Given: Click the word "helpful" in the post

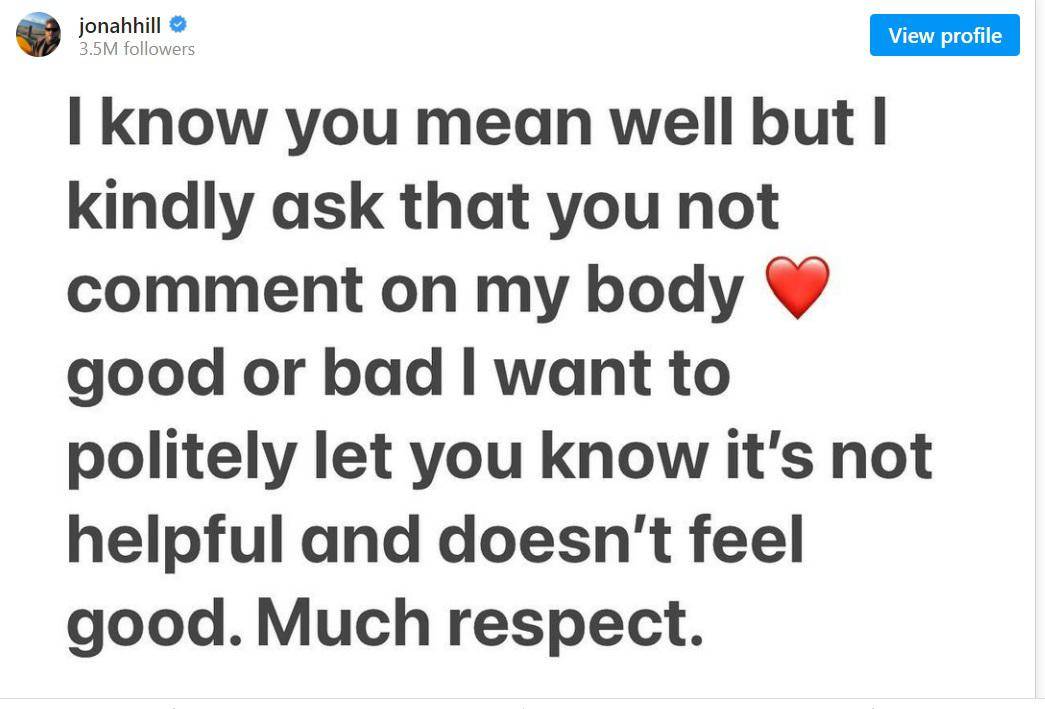Looking at the screenshot, I should pos(175,539).
